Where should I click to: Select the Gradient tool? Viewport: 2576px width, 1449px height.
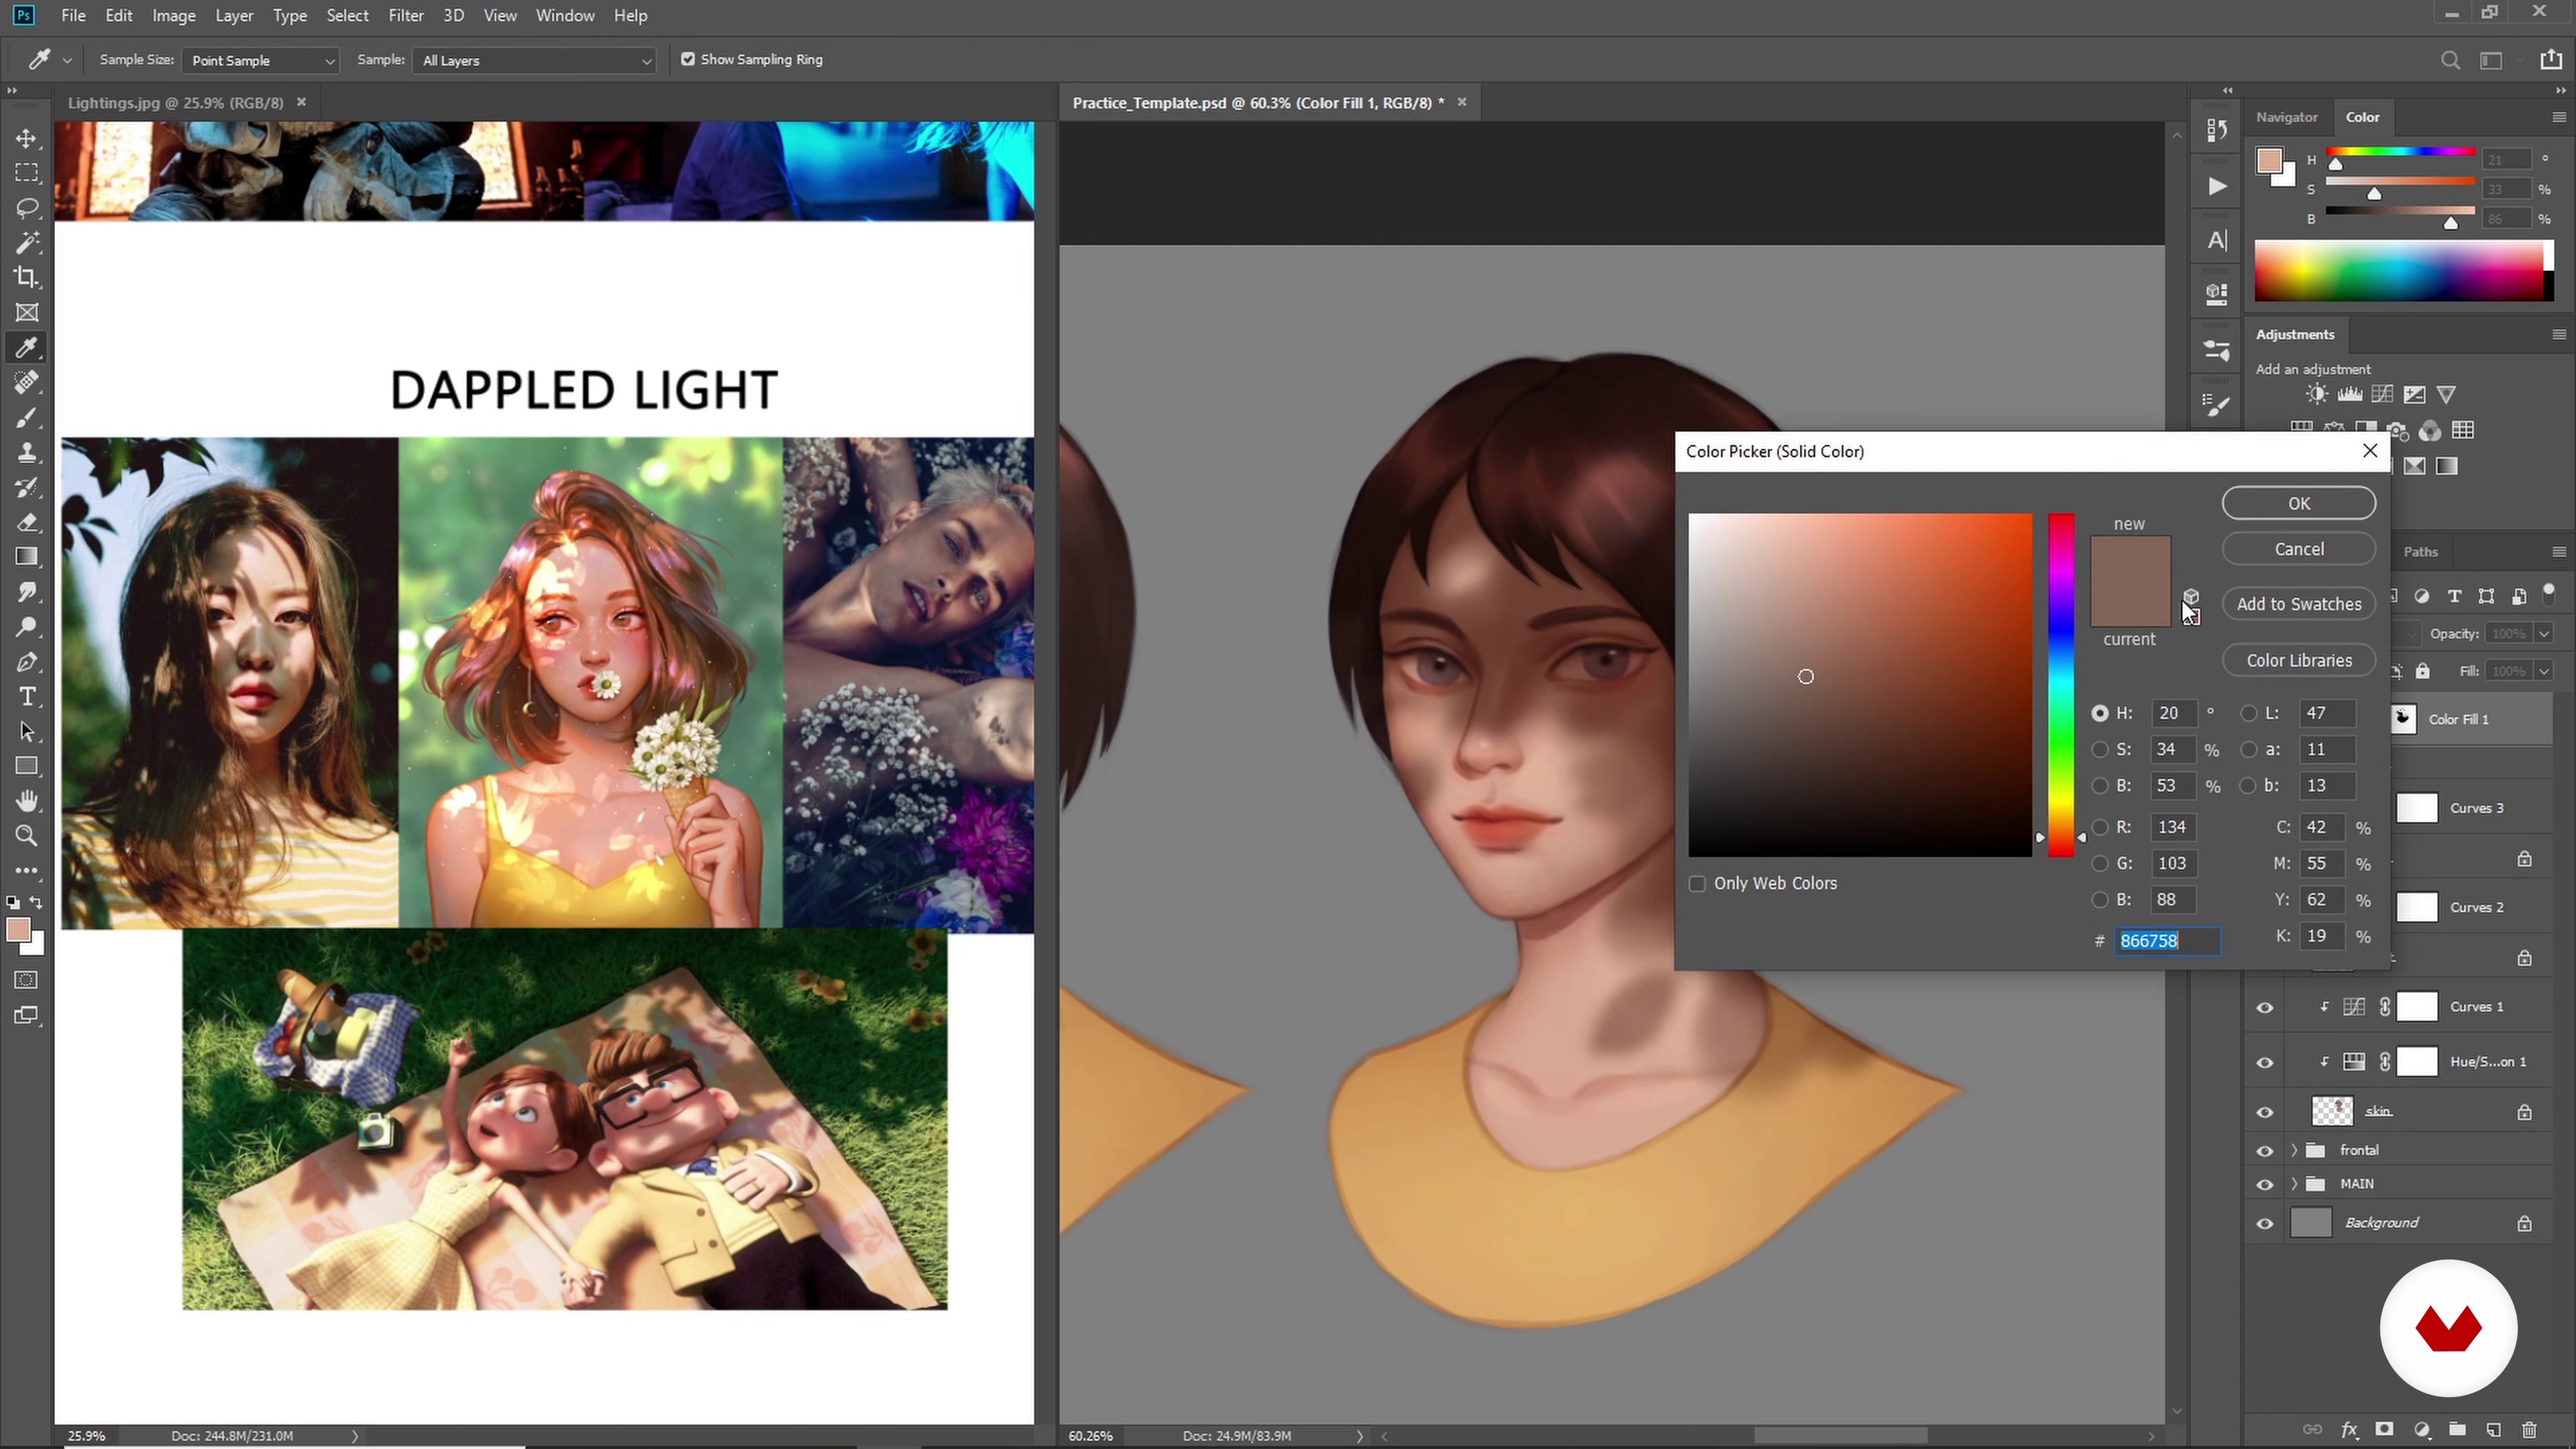(x=27, y=557)
